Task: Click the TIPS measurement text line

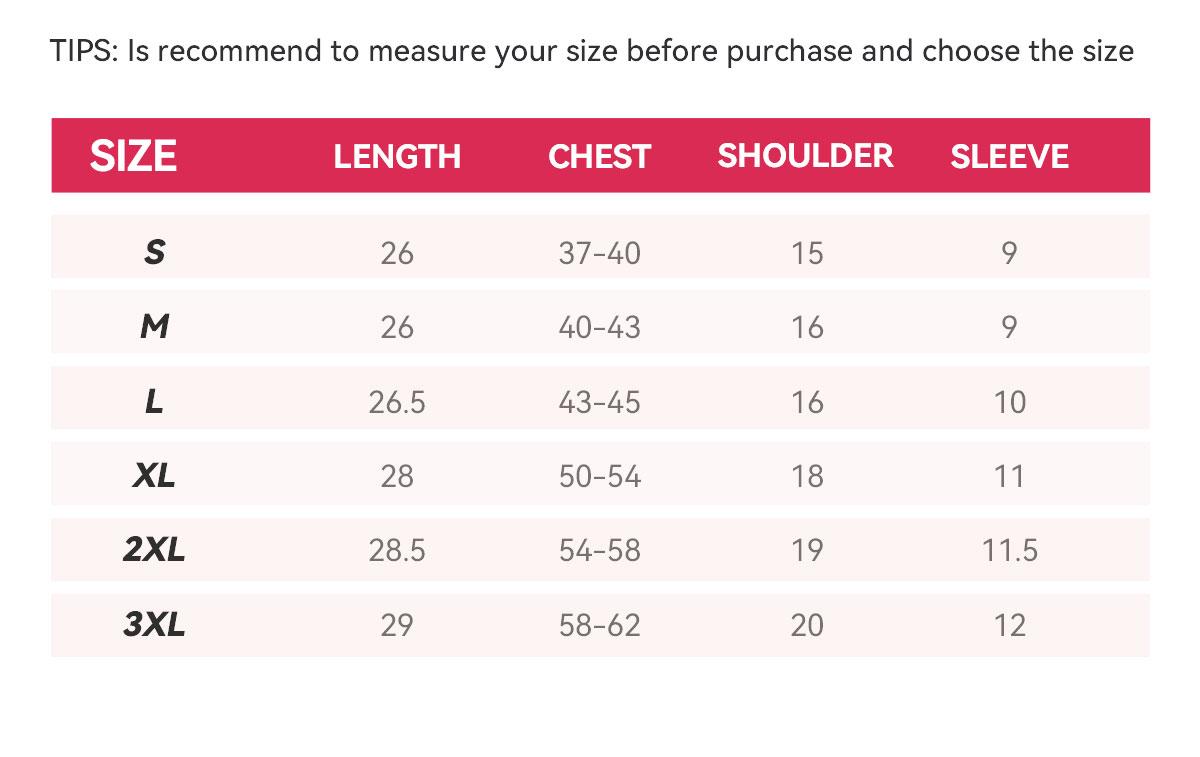Action: [592, 51]
